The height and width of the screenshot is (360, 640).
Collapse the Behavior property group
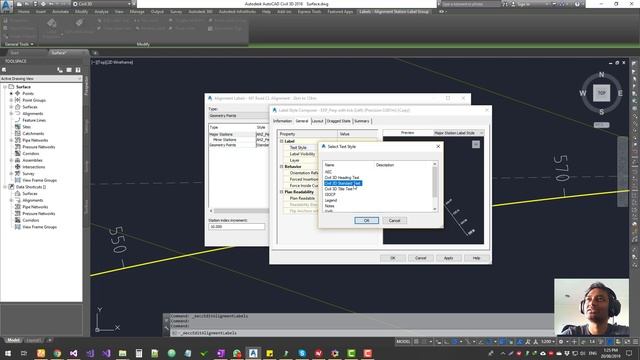pyautogui.click(x=282, y=167)
